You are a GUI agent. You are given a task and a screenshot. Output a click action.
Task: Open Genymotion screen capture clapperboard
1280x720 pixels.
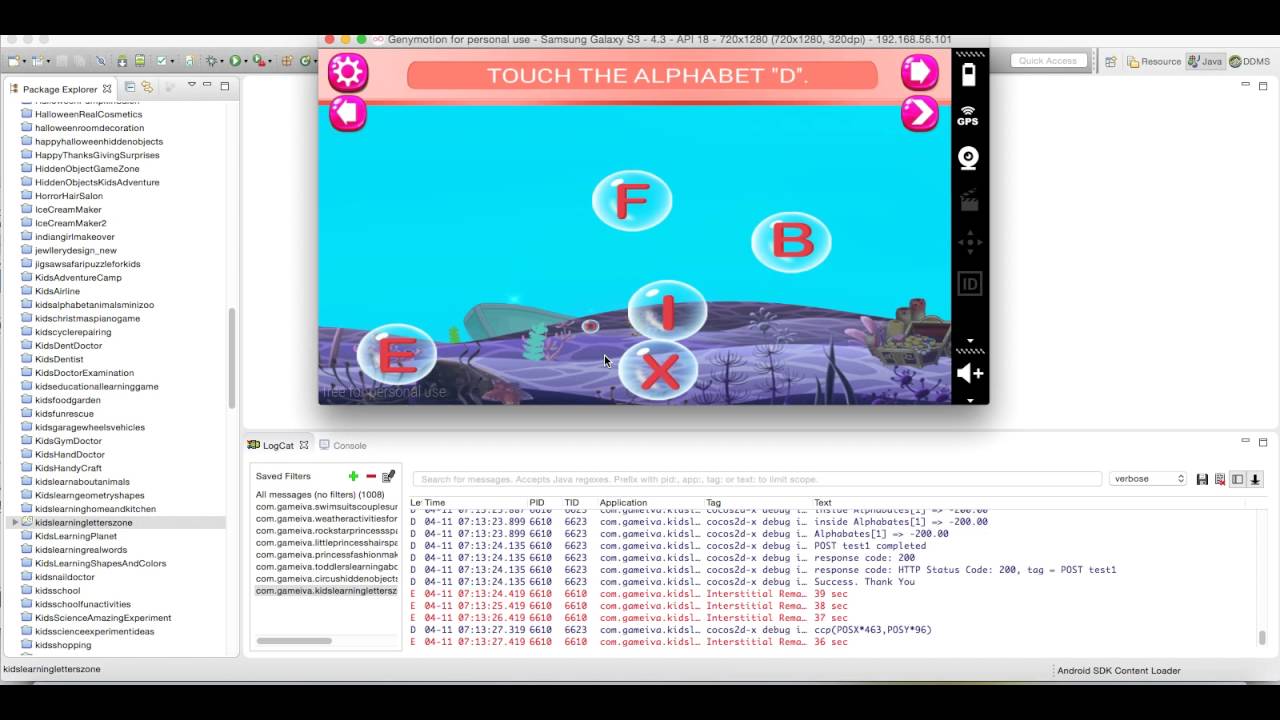[x=968, y=200]
